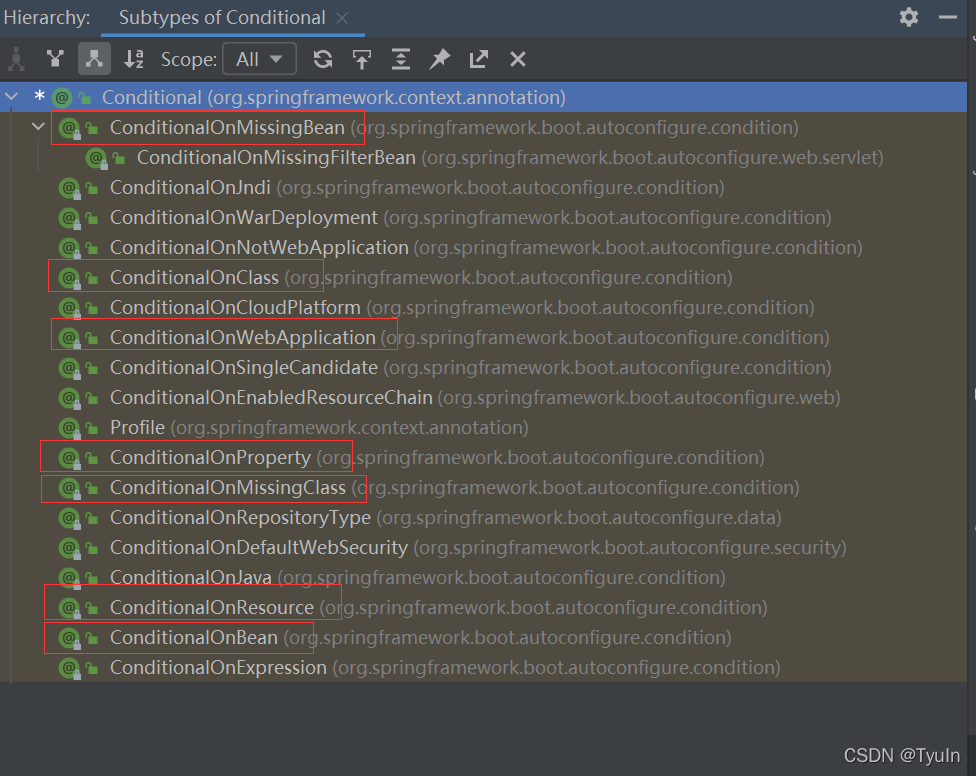The width and height of the screenshot is (976, 776).
Task: Select the Conditional root row
Action: pos(483,97)
